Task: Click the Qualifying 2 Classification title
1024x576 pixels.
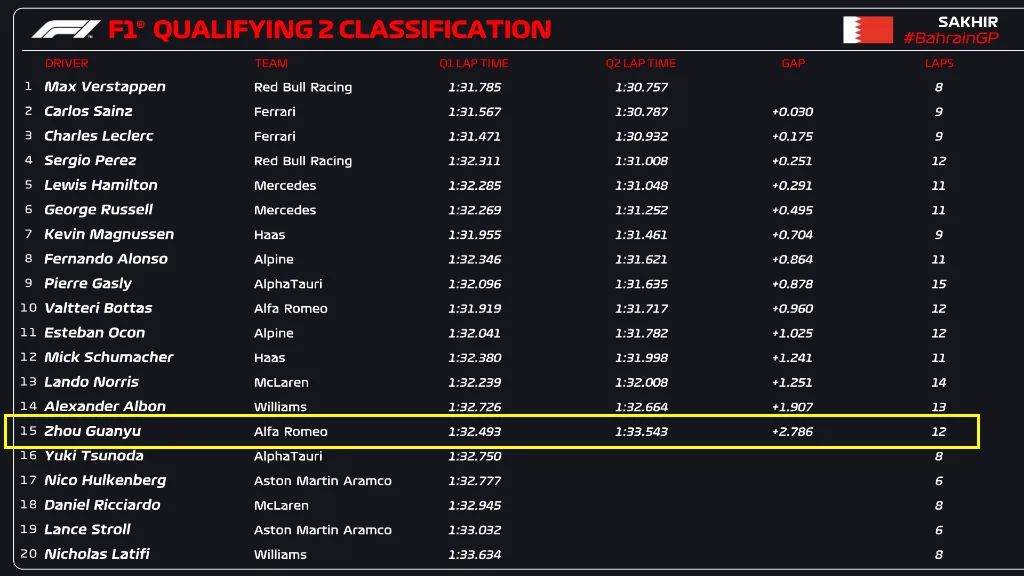Action: click(352, 29)
